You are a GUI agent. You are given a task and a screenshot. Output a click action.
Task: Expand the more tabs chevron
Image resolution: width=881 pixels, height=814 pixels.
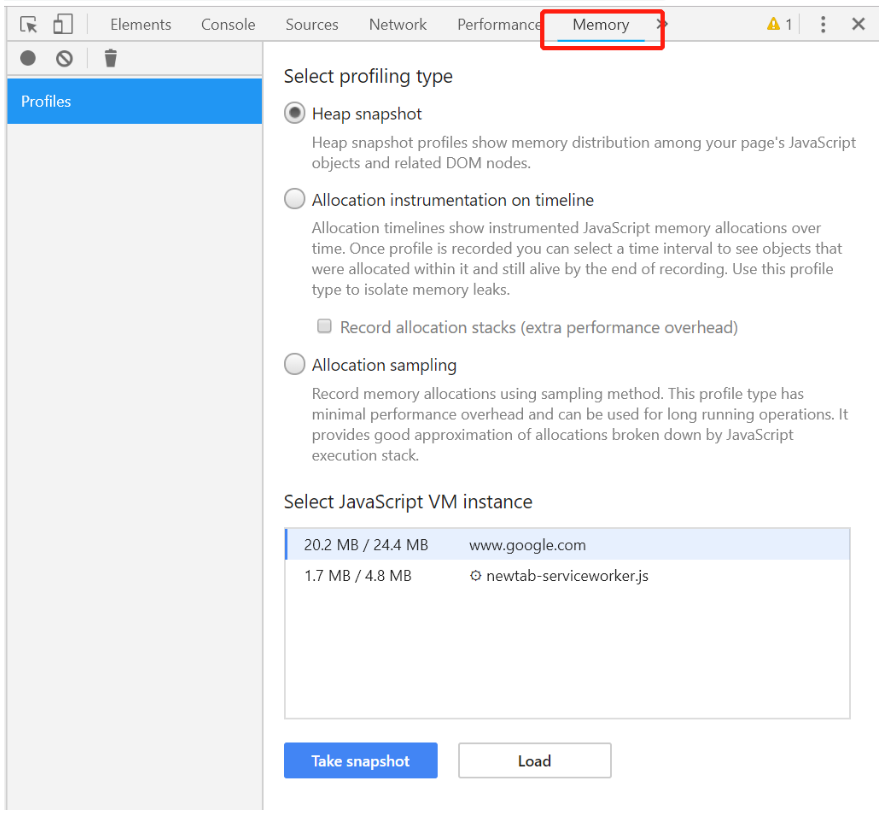(662, 24)
